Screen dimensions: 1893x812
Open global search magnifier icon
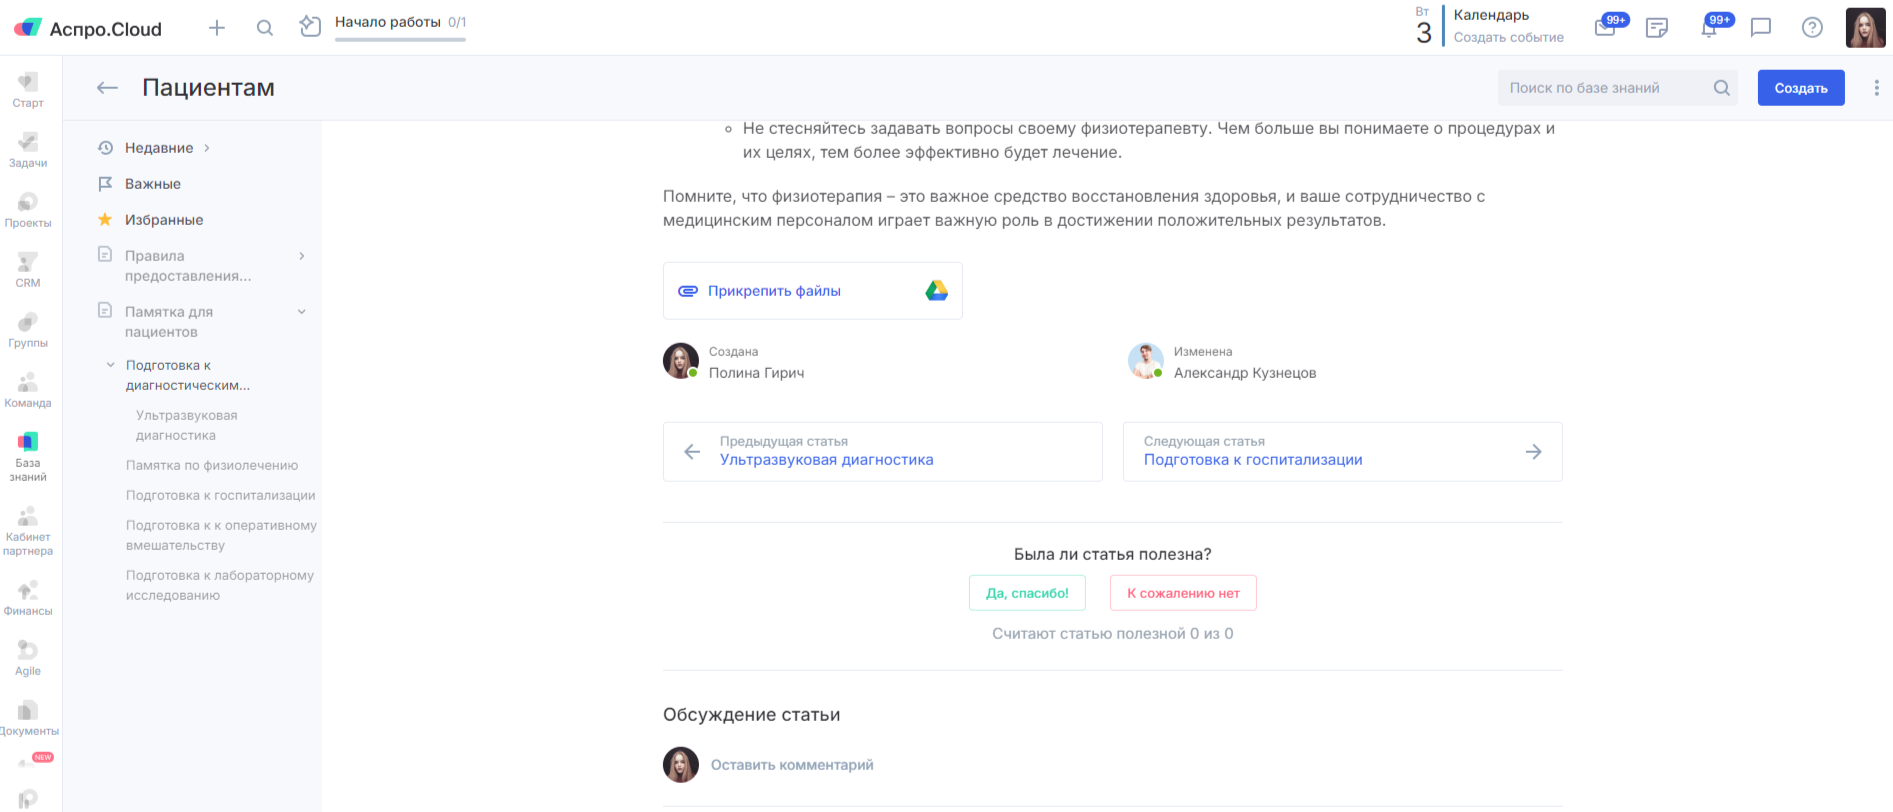pos(265,28)
